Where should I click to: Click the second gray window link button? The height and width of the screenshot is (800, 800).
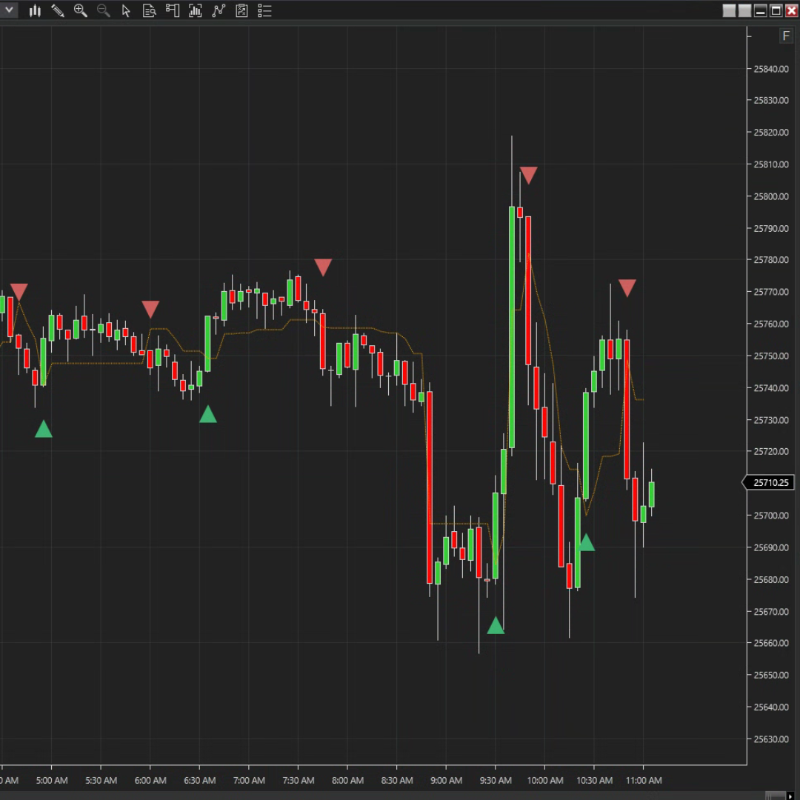pyautogui.click(x=745, y=11)
